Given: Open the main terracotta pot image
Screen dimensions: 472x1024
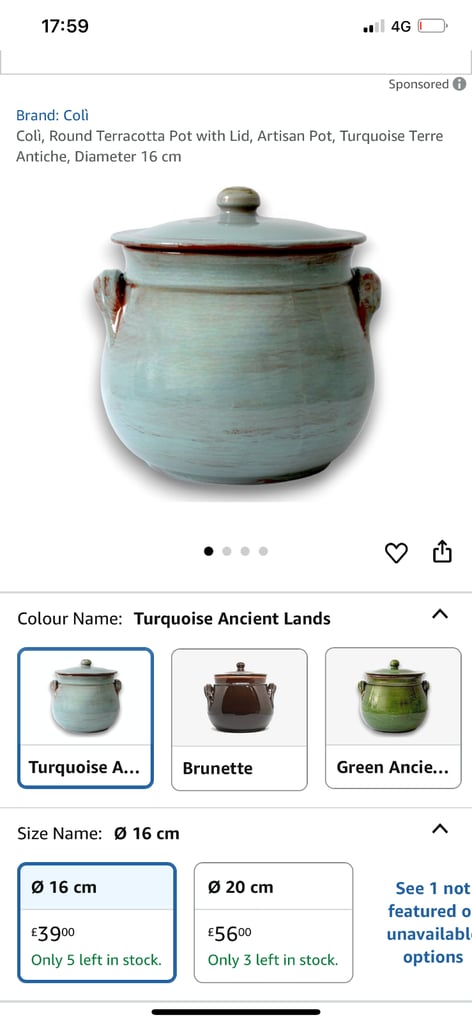Looking at the screenshot, I should tap(236, 336).
